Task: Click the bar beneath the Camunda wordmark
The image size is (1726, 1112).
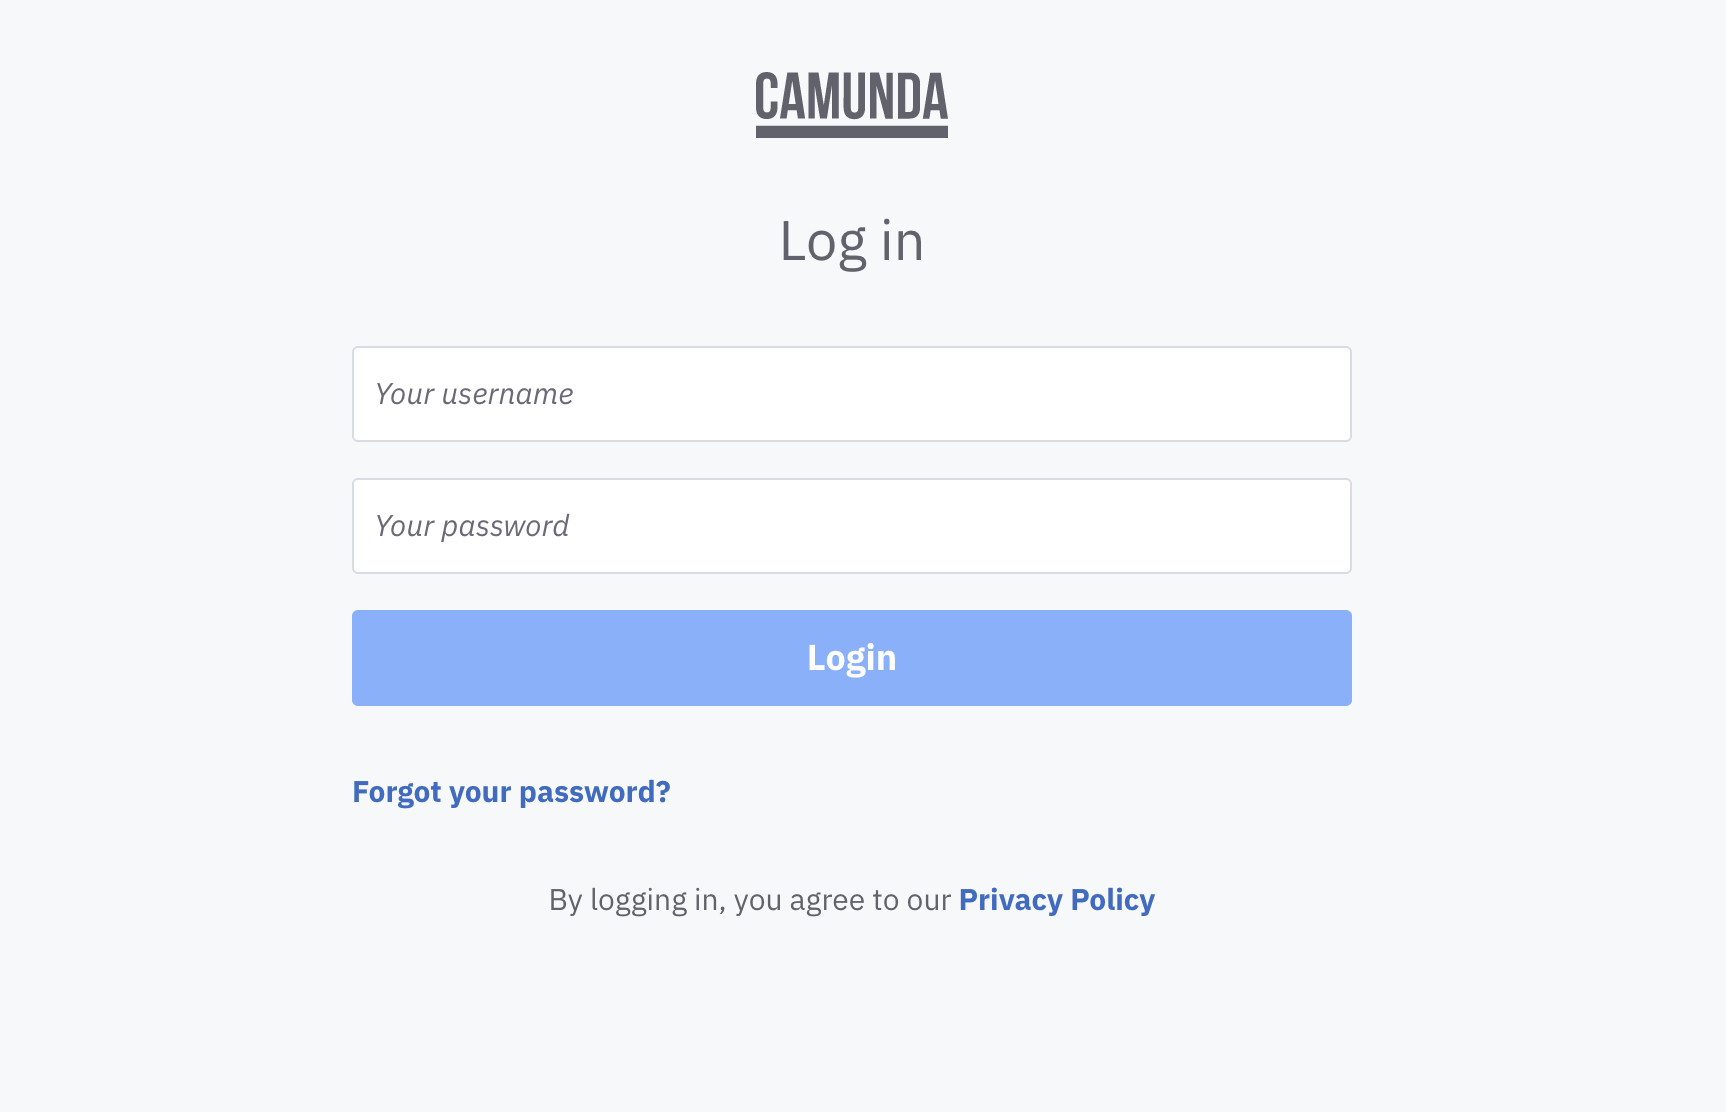Action: coord(851,132)
